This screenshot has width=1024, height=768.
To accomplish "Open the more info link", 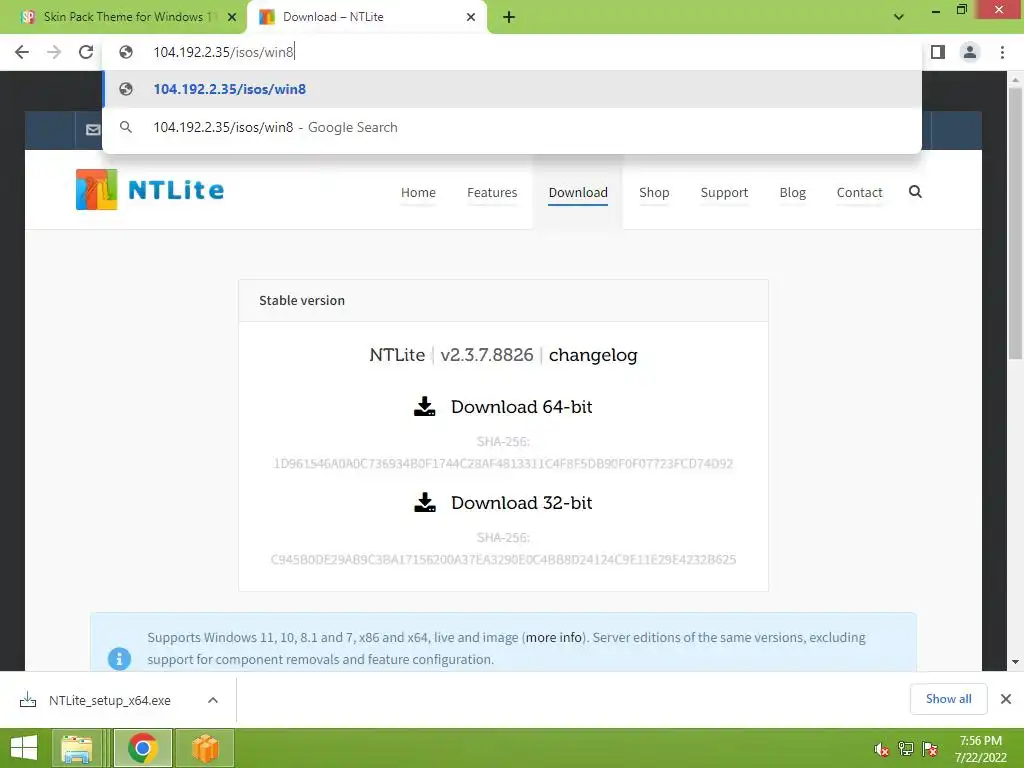I will click(553, 637).
